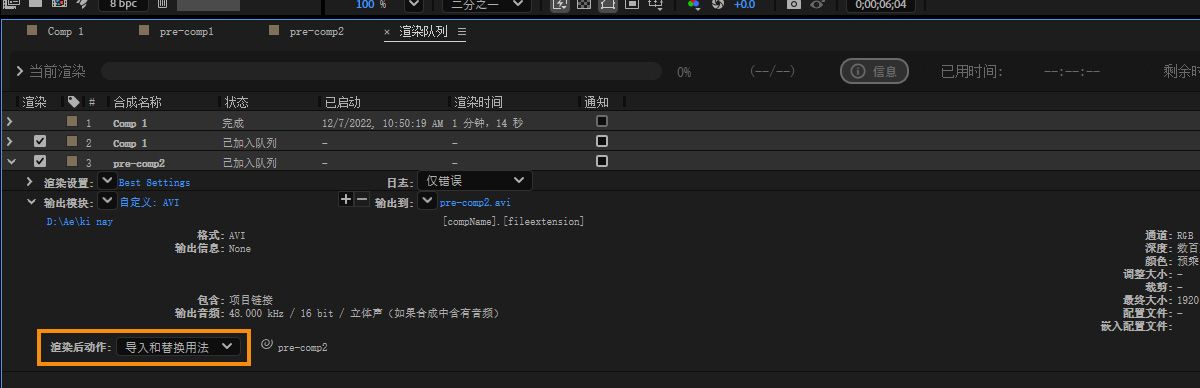Click the D:\Ae\ki nay path link

click(79, 222)
